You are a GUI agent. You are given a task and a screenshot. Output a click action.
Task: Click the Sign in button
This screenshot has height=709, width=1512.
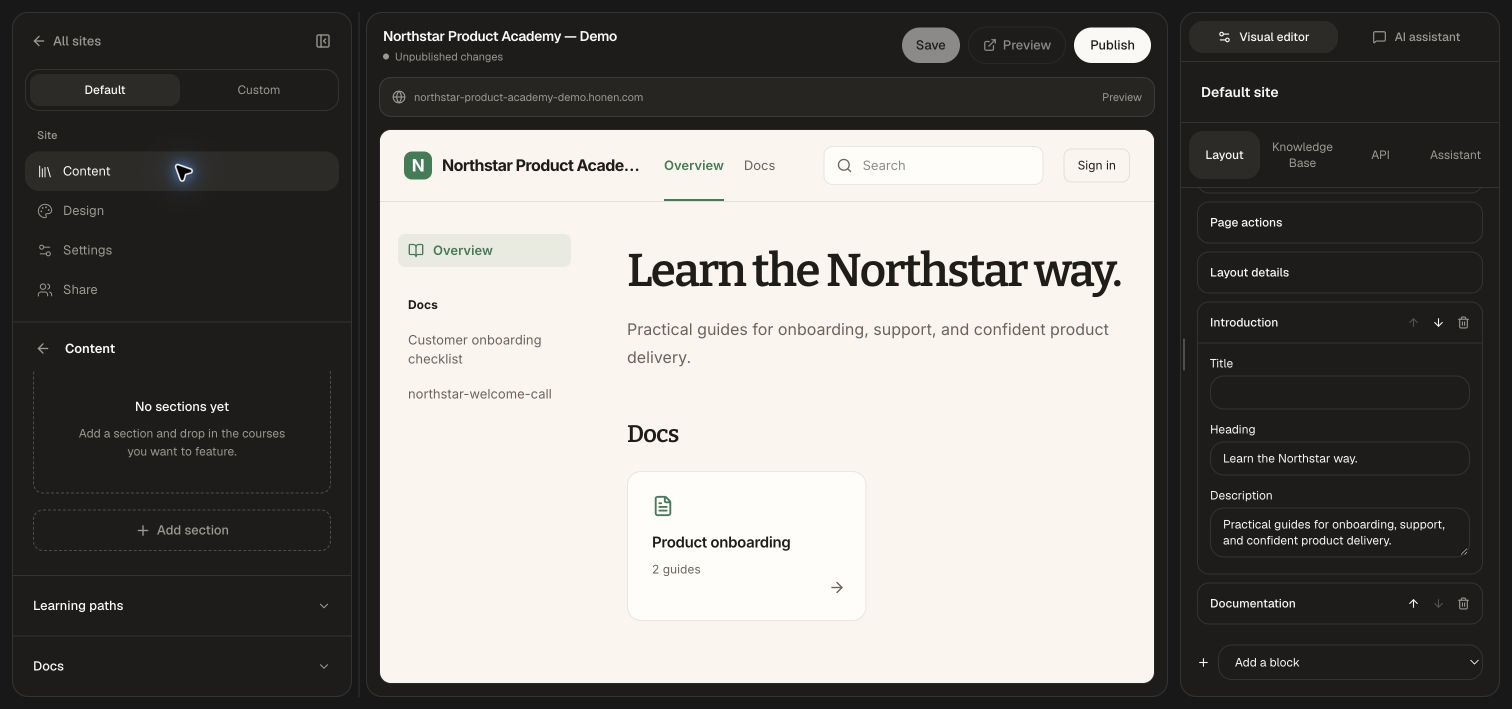pyautogui.click(x=1096, y=166)
